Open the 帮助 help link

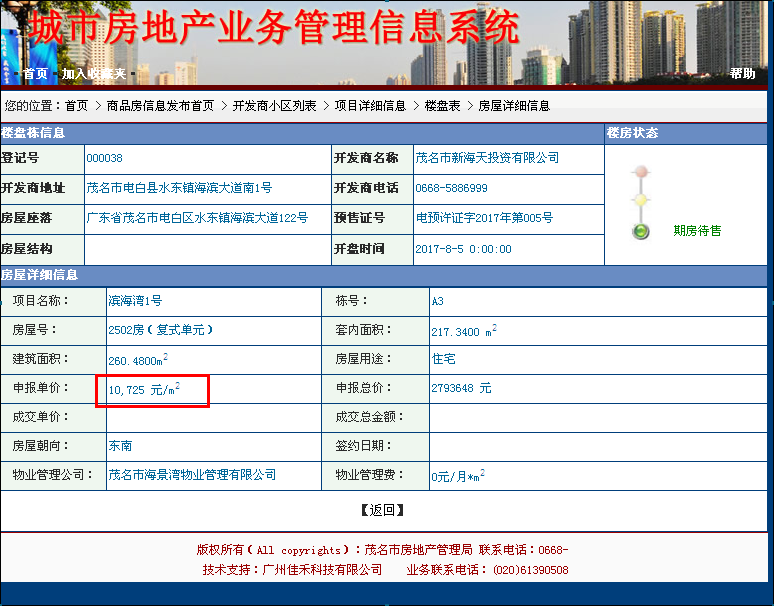(742, 74)
